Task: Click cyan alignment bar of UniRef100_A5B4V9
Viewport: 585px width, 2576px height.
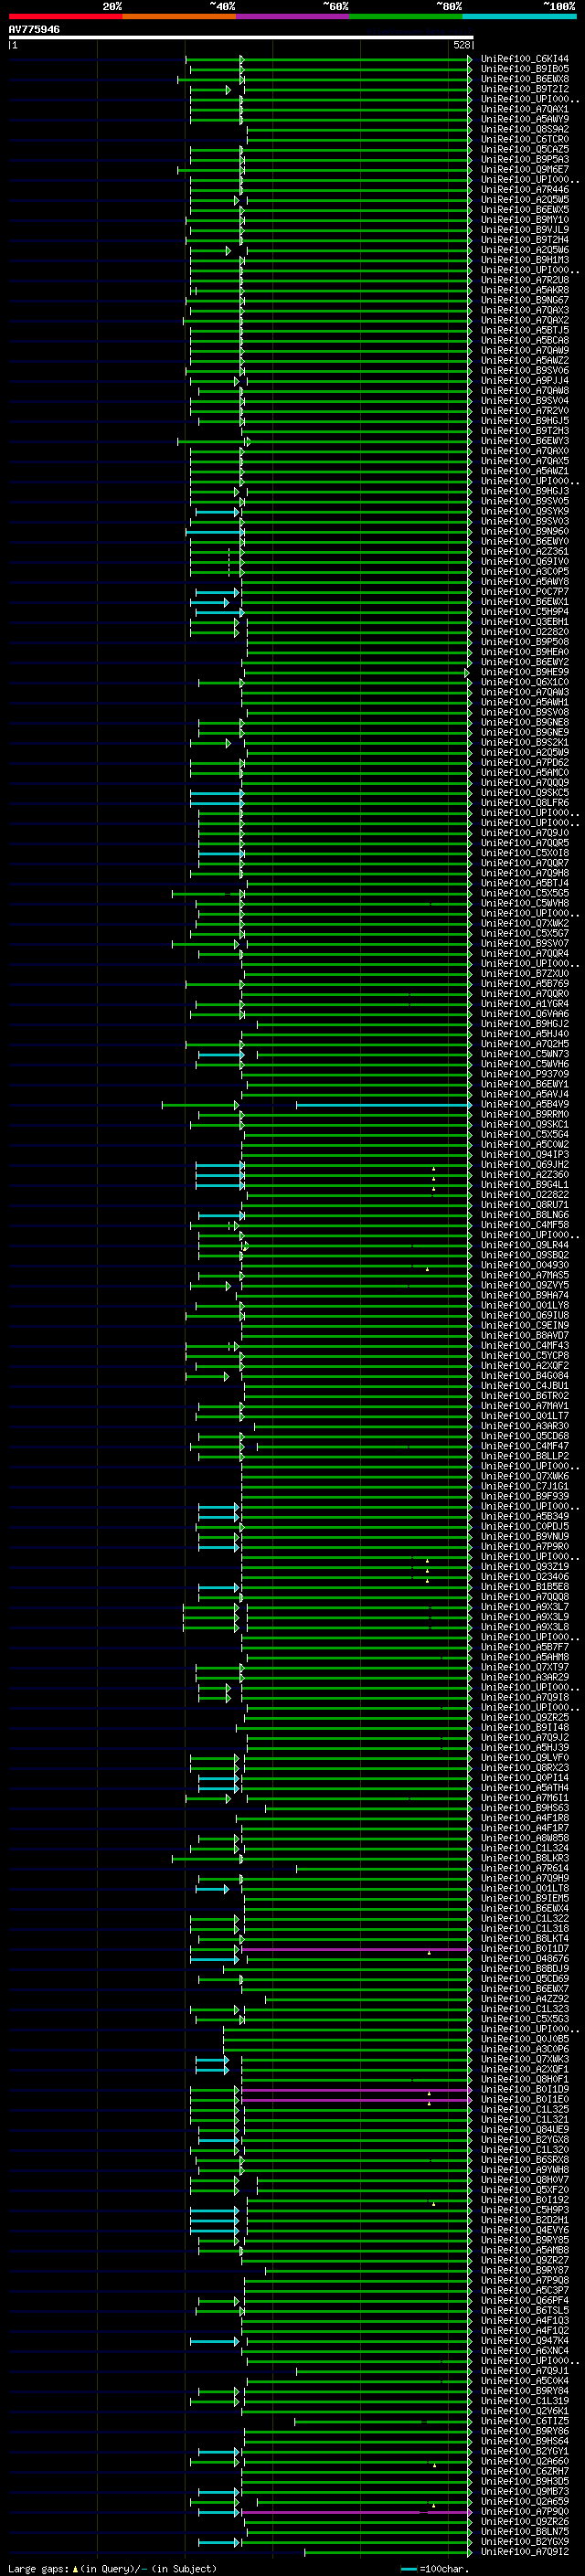Action: [x=383, y=1105]
